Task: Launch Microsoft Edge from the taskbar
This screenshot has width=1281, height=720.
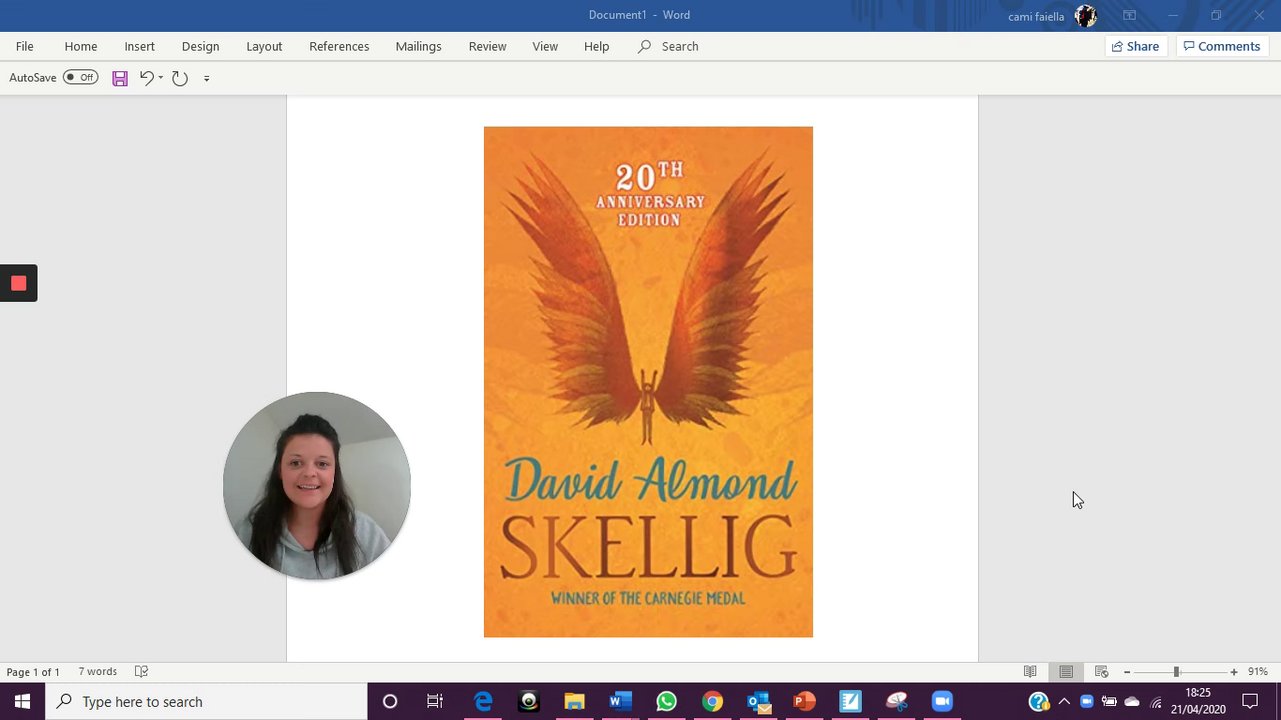Action: click(x=483, y=701)
